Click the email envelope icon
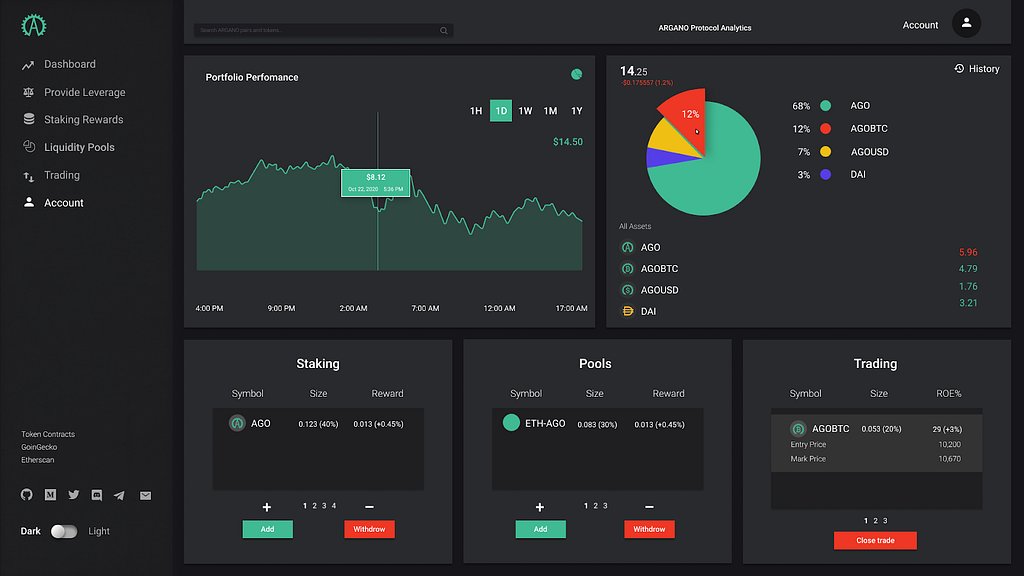Viewport: 1024px width, 576px height. tap(146, 496)
